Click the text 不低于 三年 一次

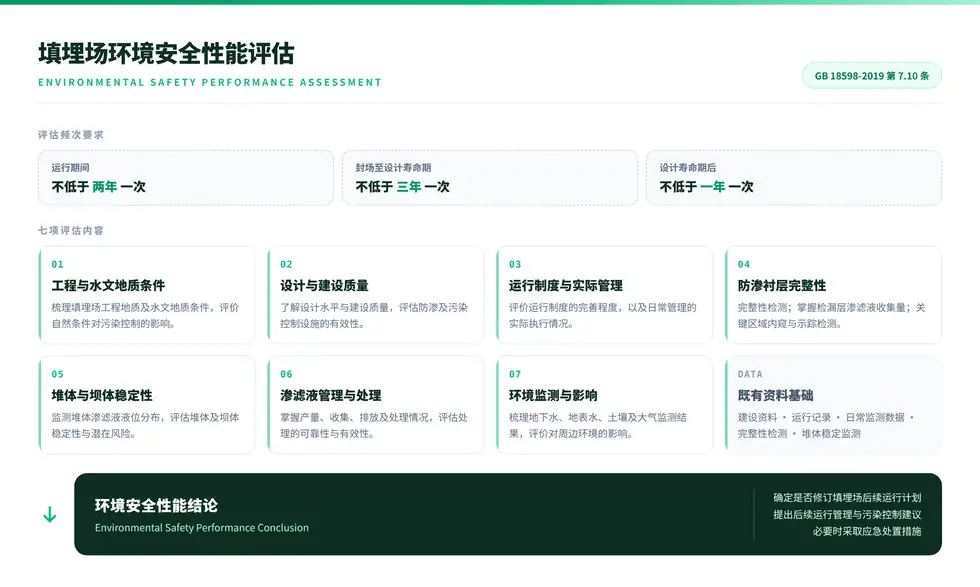[x=402, y=186]
